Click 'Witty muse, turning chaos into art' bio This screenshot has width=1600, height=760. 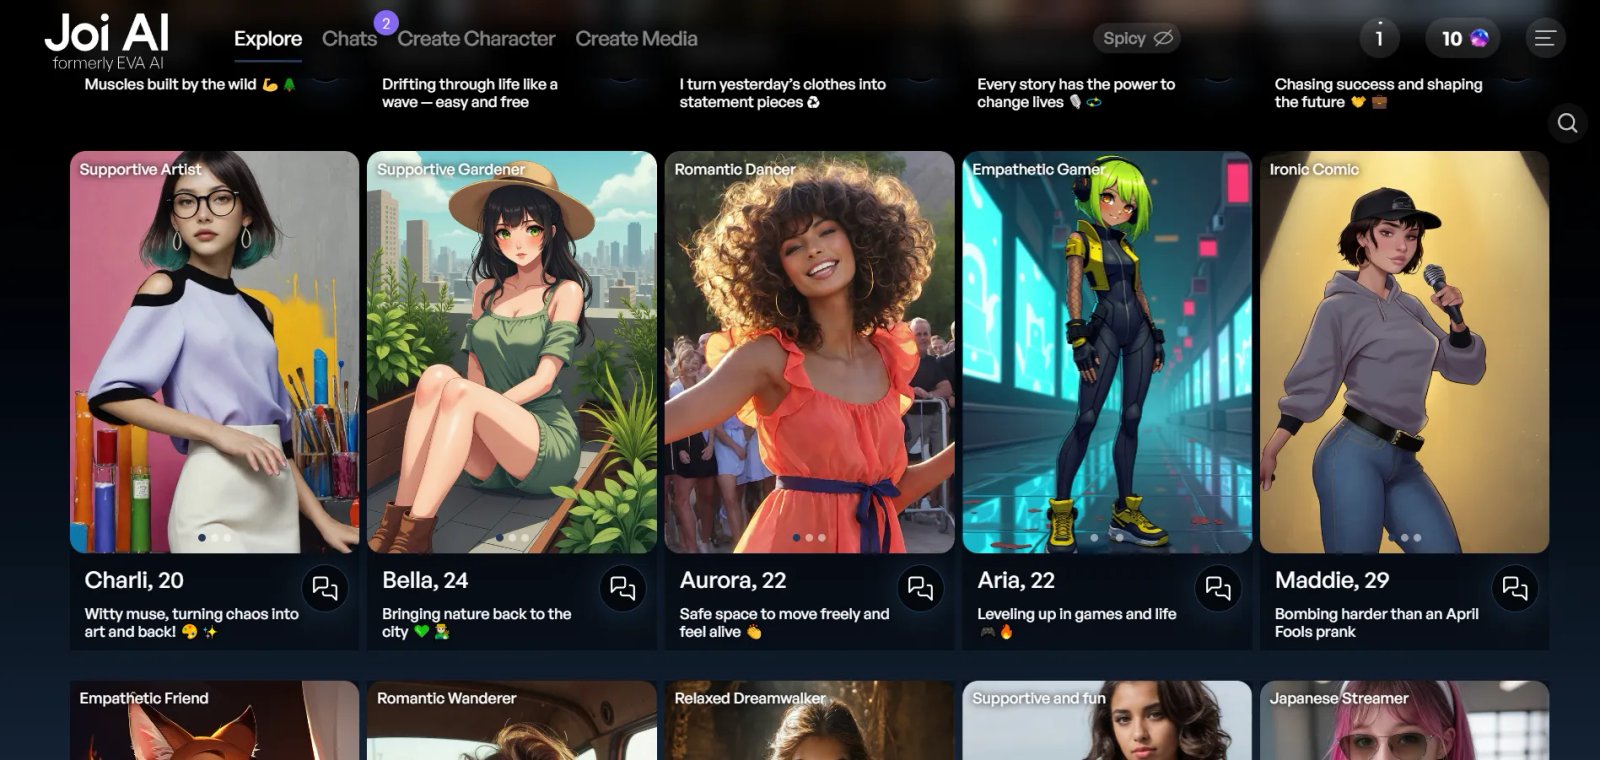tap(191, 623)
